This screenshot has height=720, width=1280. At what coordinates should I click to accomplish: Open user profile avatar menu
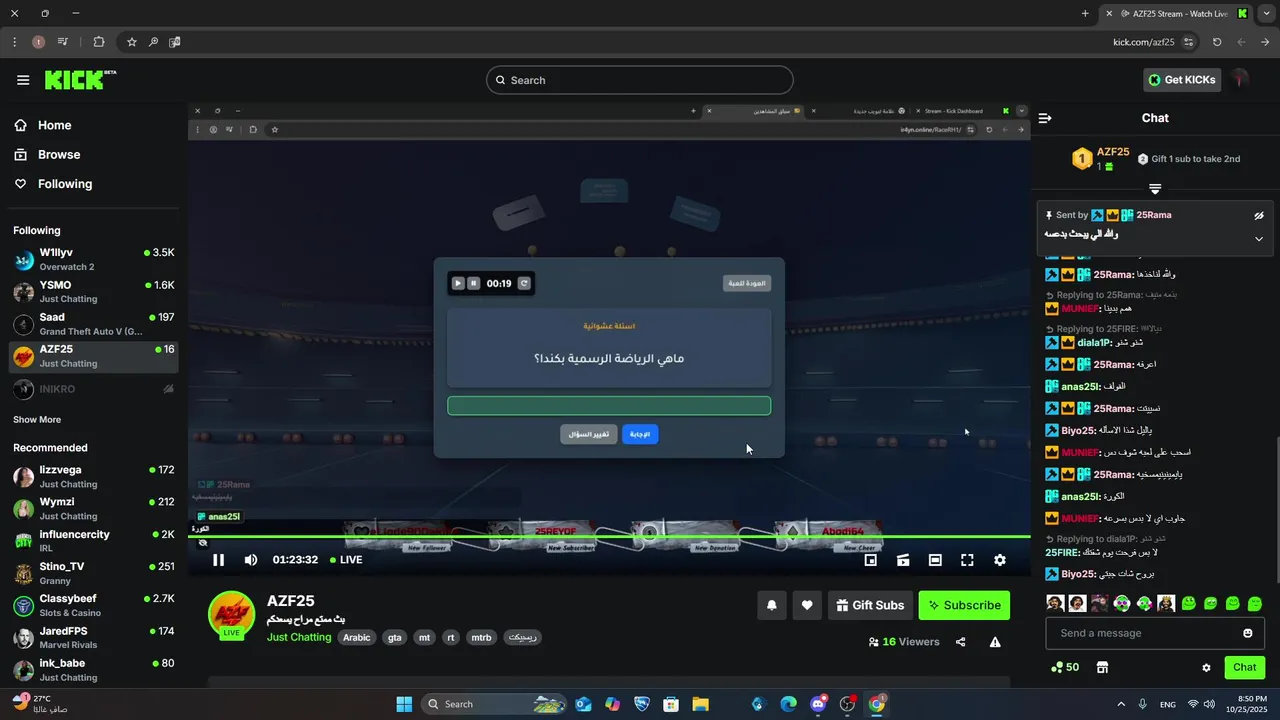tap(1241, 79)
